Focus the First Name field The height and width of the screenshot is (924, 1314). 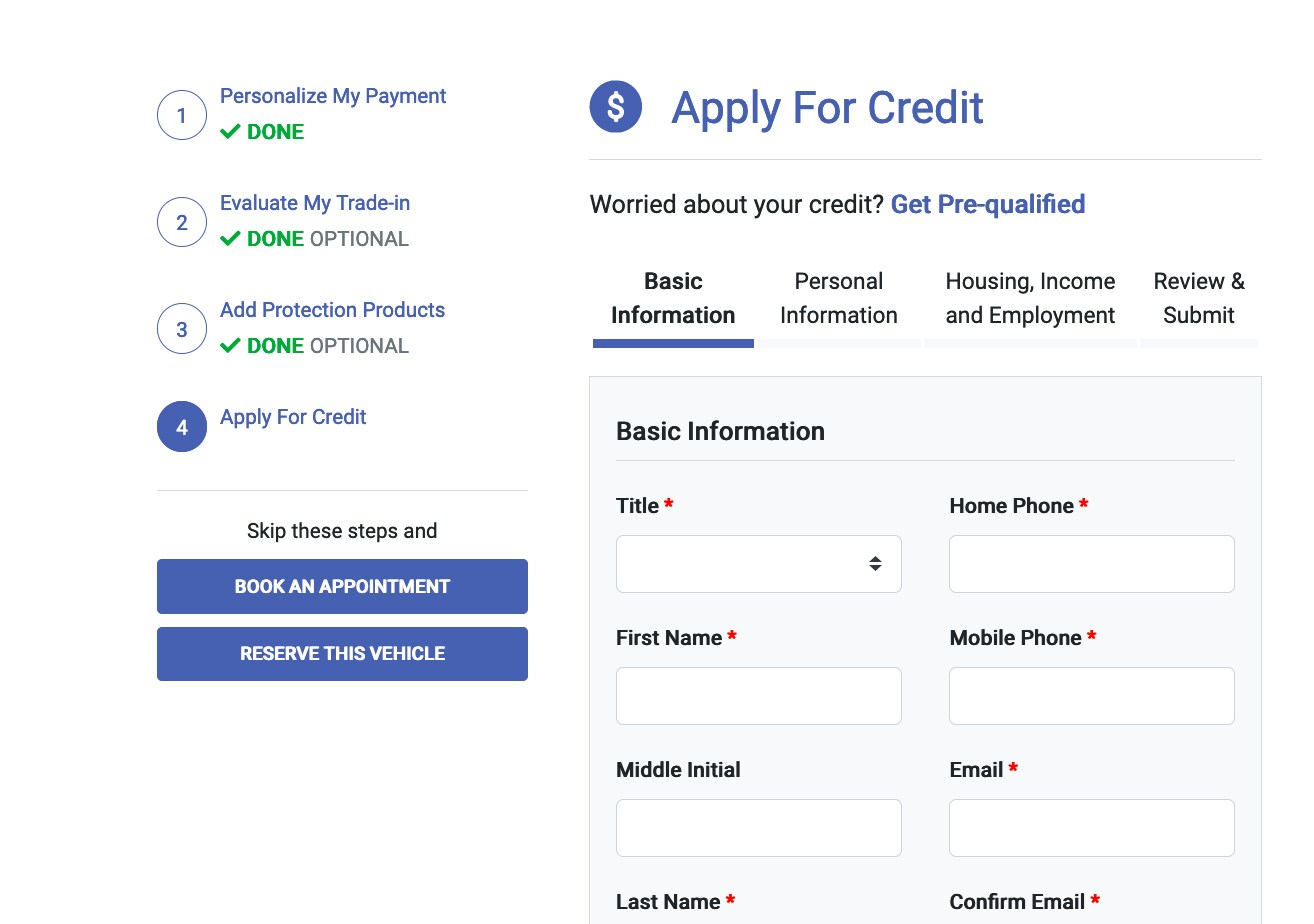click(759, 696)
